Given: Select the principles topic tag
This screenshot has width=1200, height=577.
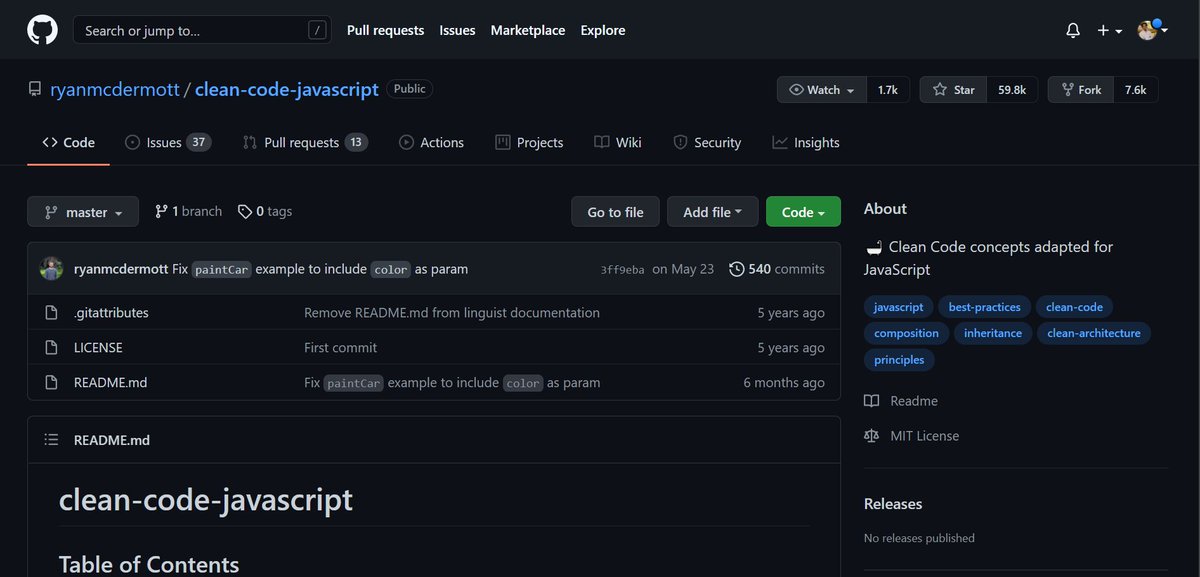Looking at the screenshot, I should coord(898,359).
